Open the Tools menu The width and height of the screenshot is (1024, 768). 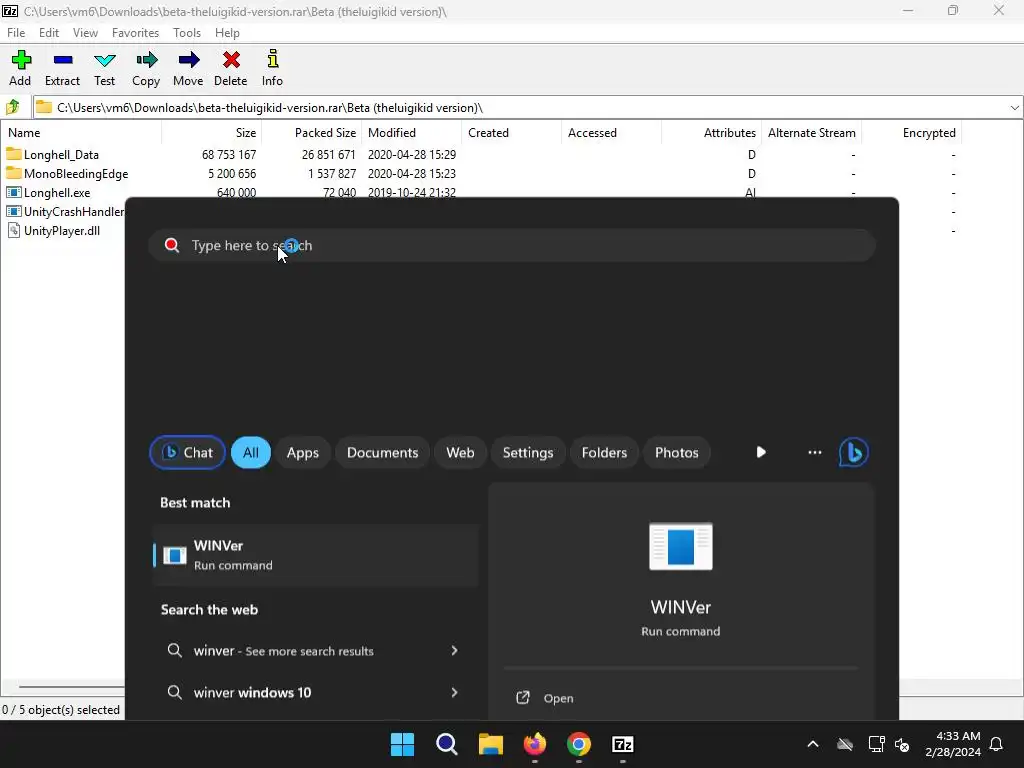[x=187, y=33]
